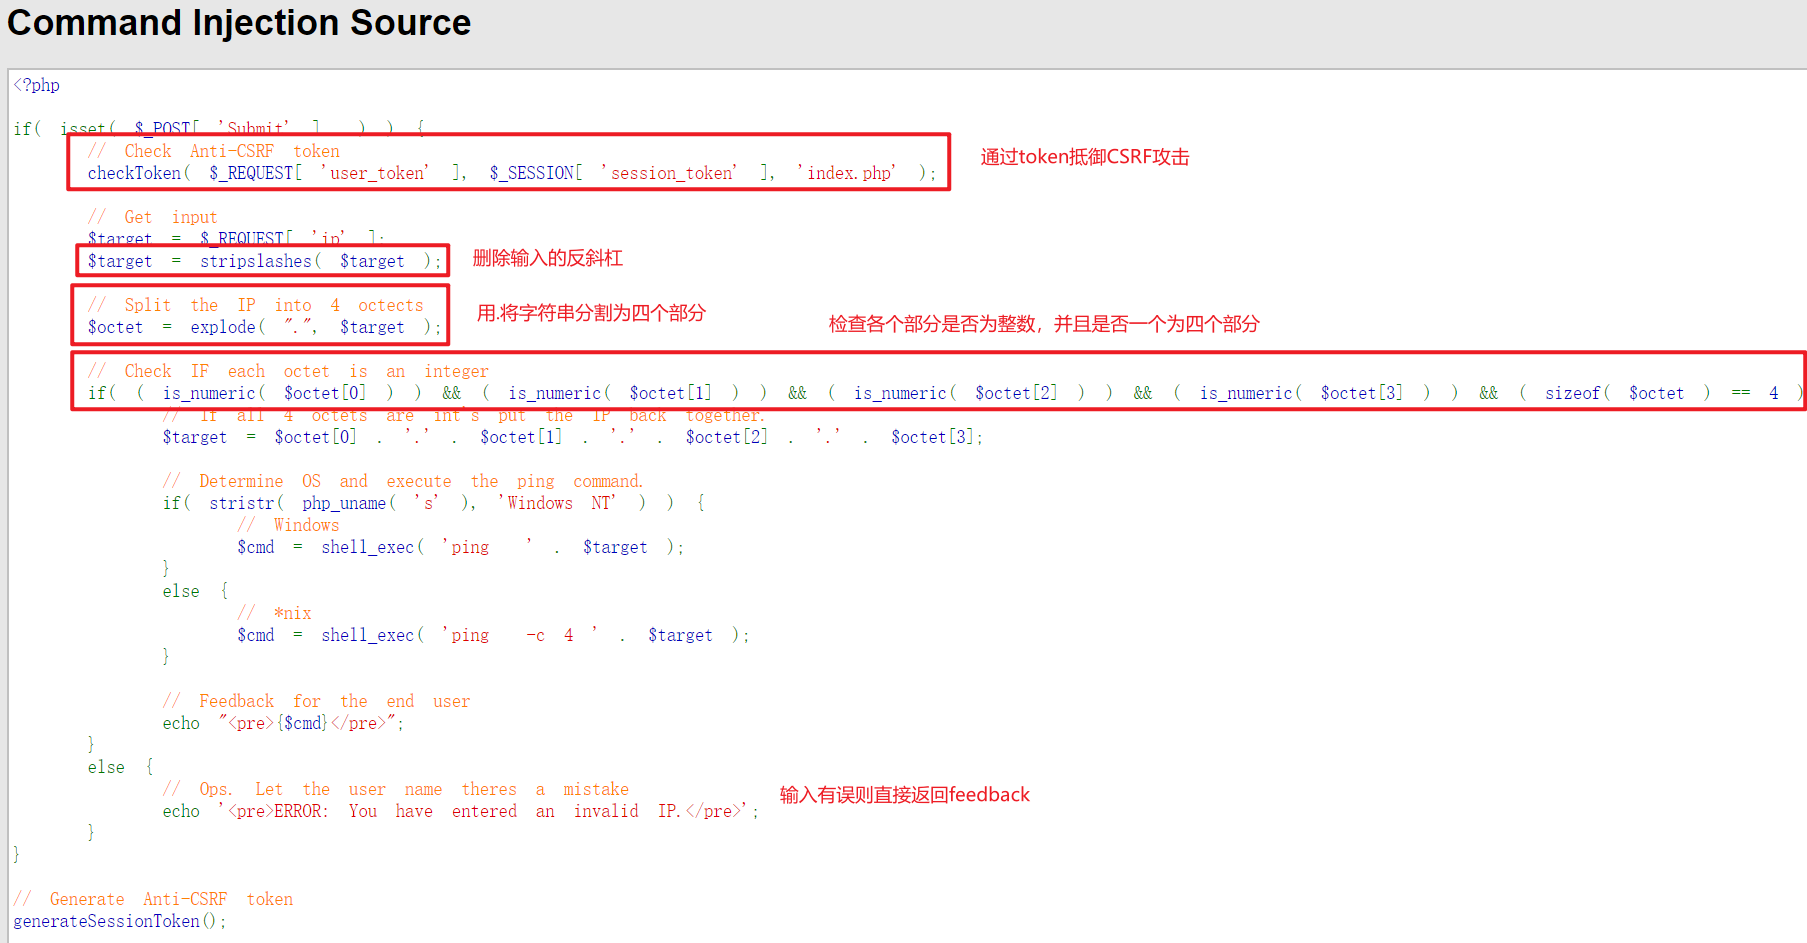Click the '<?php' opening tag
Image resolution: width=1807 pixels, height=943 pixels.
coord(37,85)
